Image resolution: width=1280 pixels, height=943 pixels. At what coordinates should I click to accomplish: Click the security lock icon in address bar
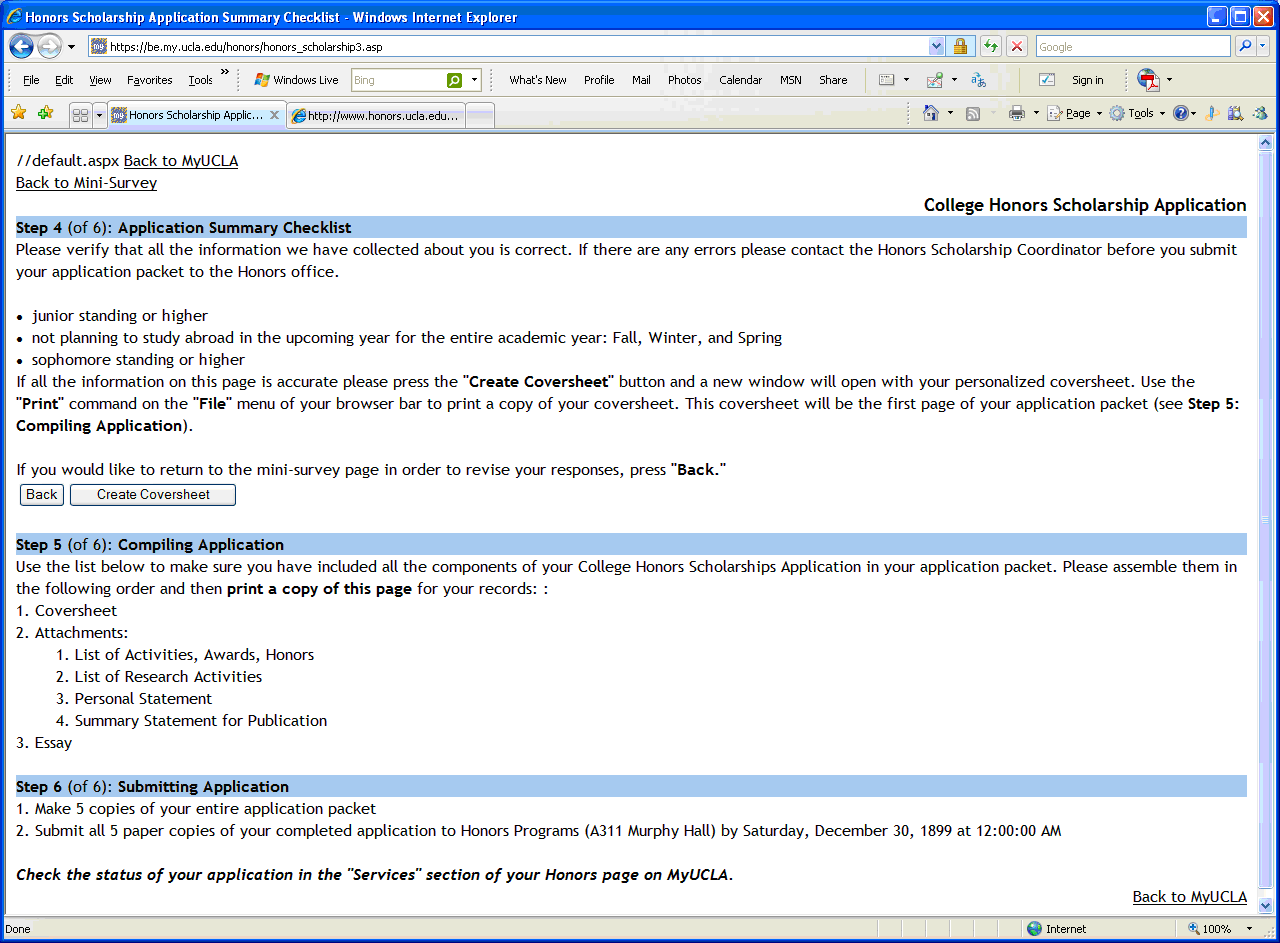pyautogui.click(x=960, y=46)
